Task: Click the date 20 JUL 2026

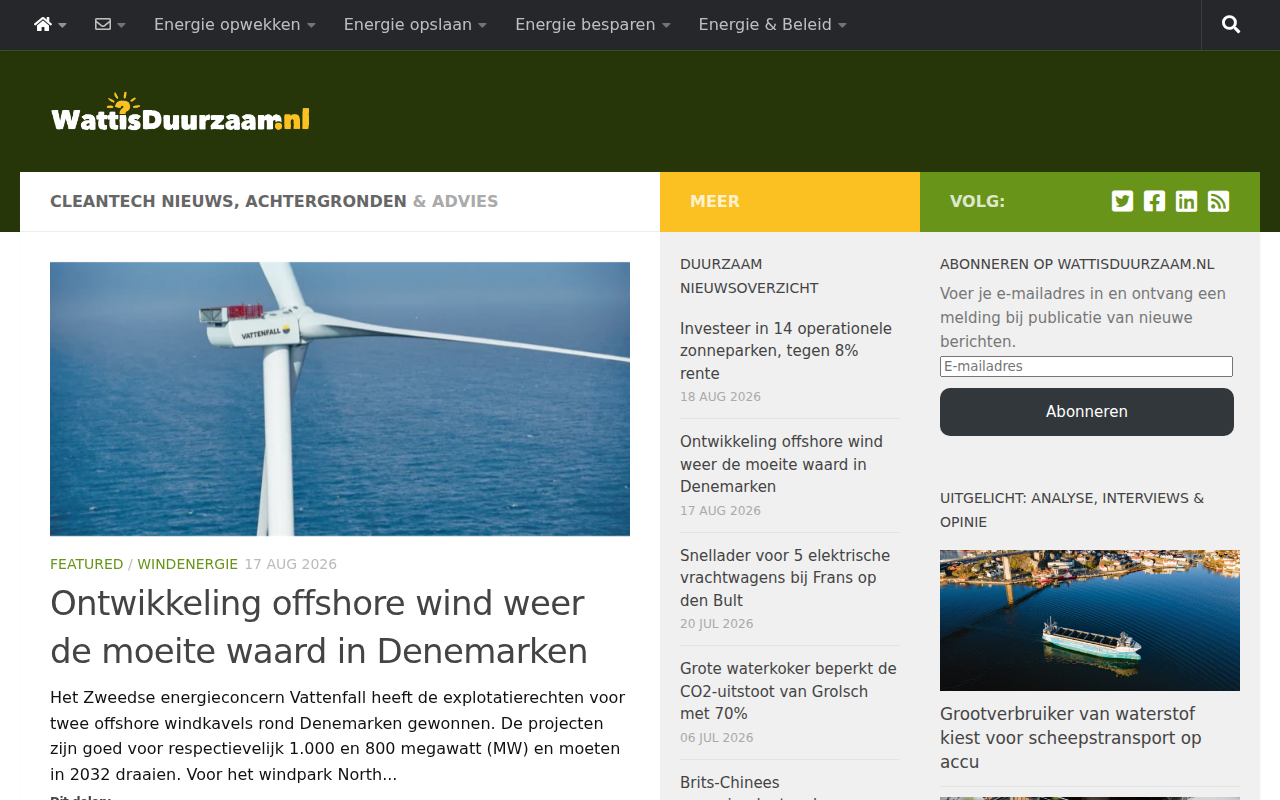Action: [x=717, y=624]
